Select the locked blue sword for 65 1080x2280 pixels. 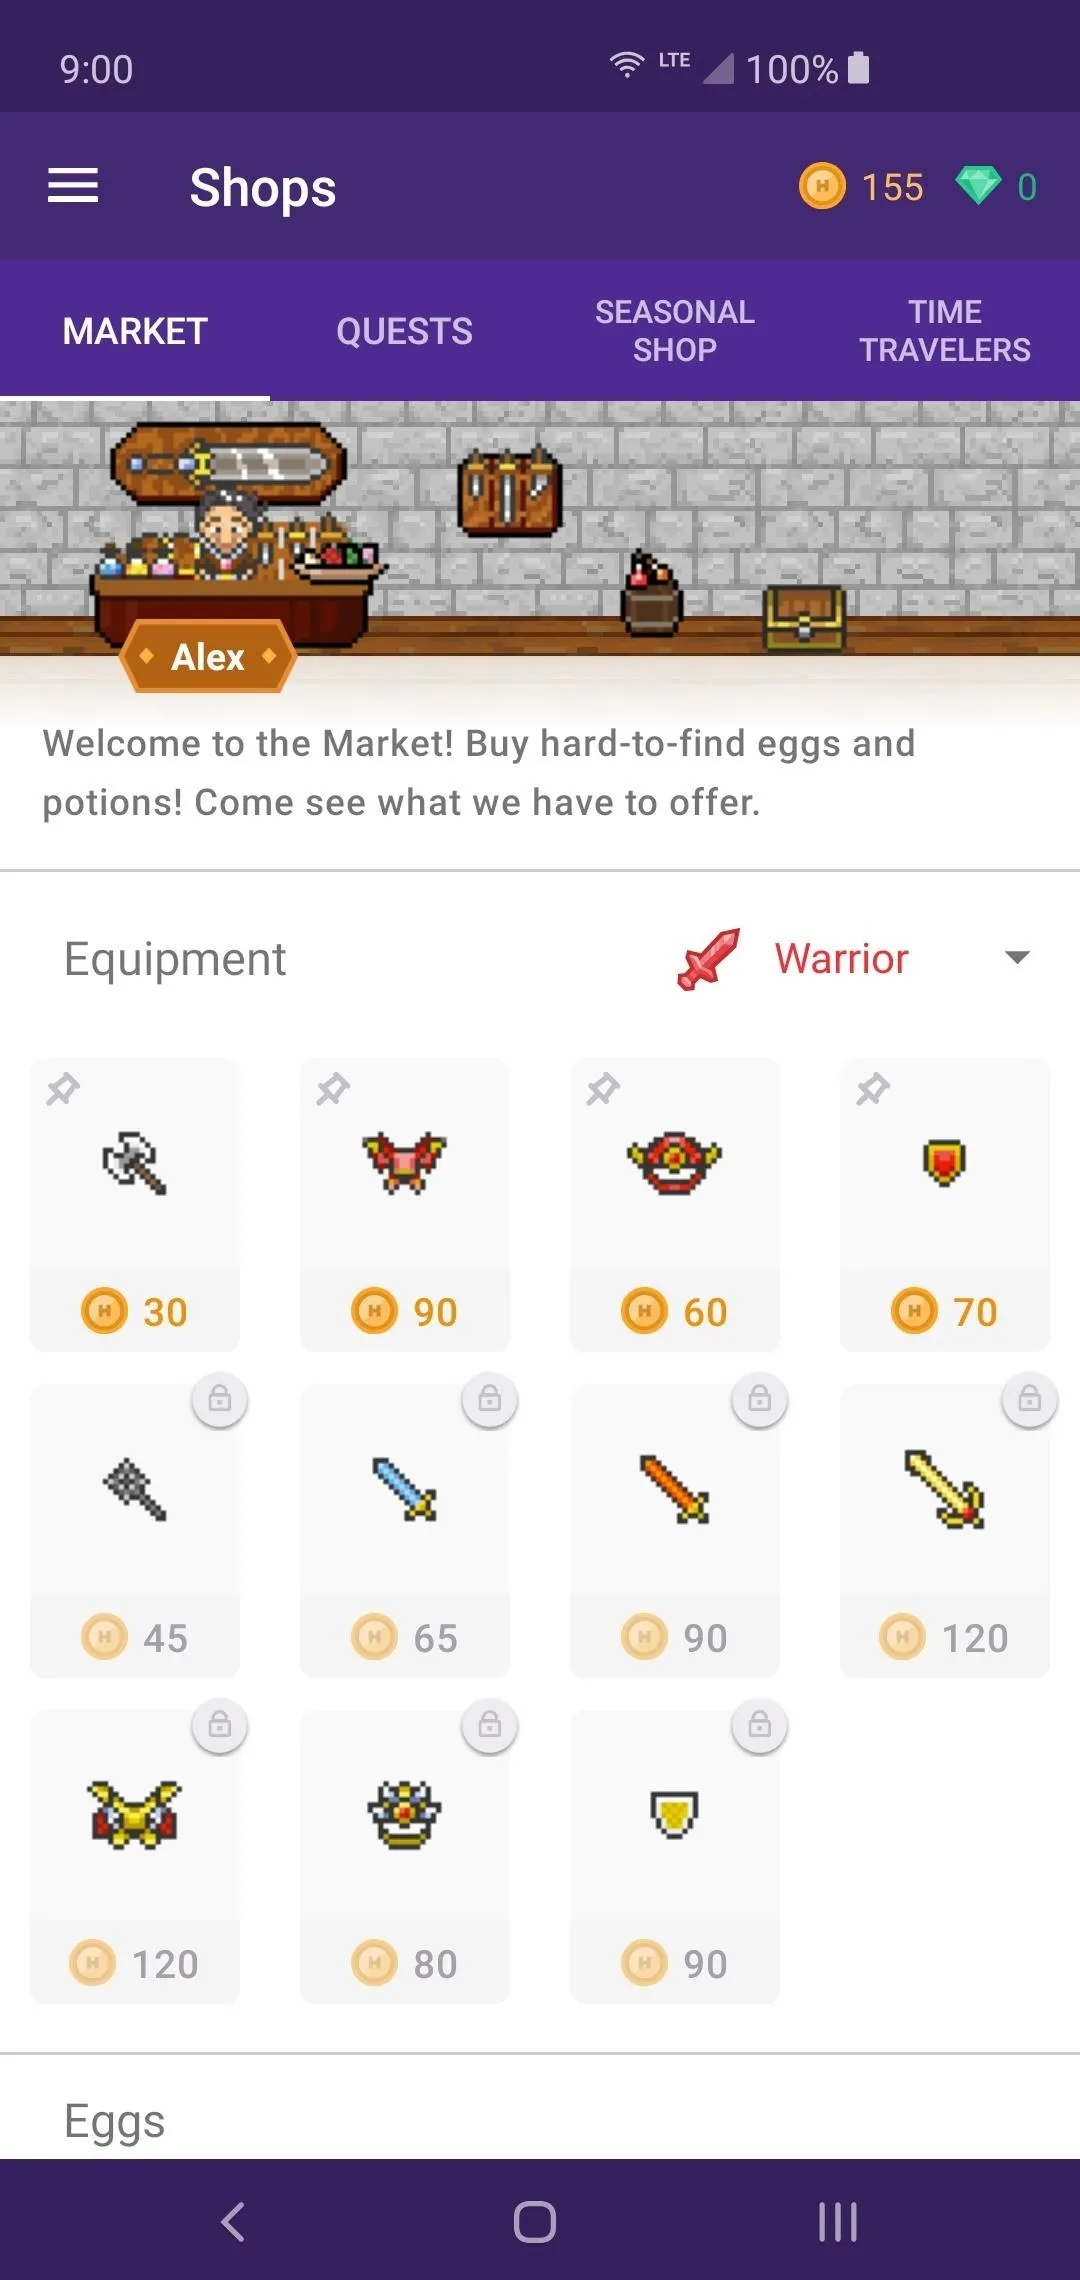(405, 1531)
